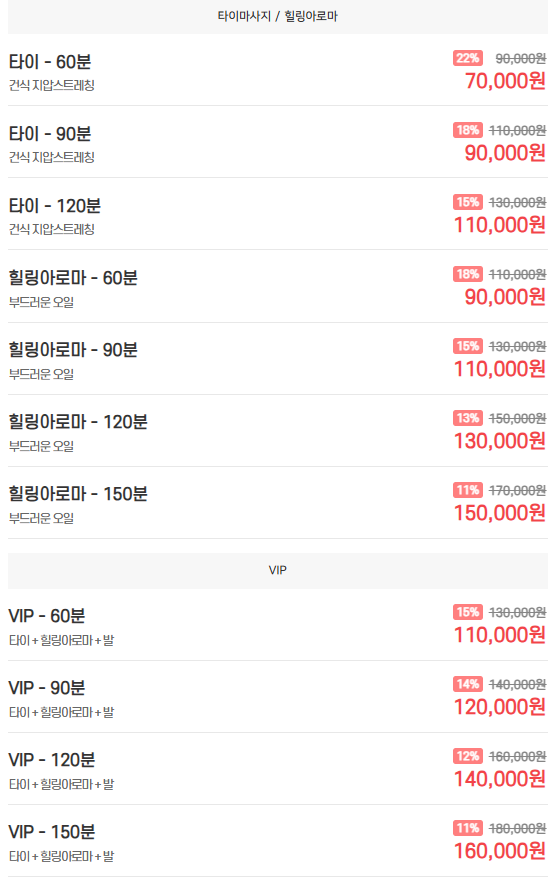Select the 타이마사지 / 힐링아로마 section header
This screenshot has height=877, width=556.
point(277,16)
